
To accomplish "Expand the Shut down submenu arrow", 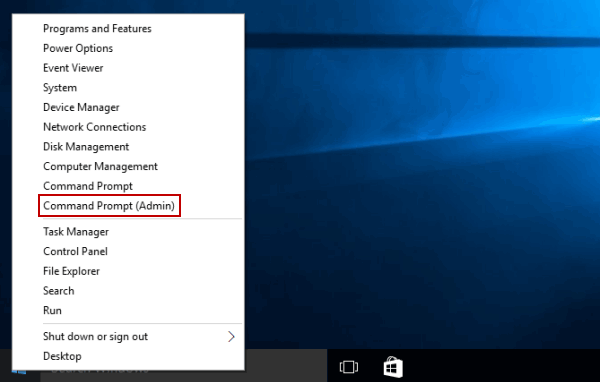I will coord(231,337).
